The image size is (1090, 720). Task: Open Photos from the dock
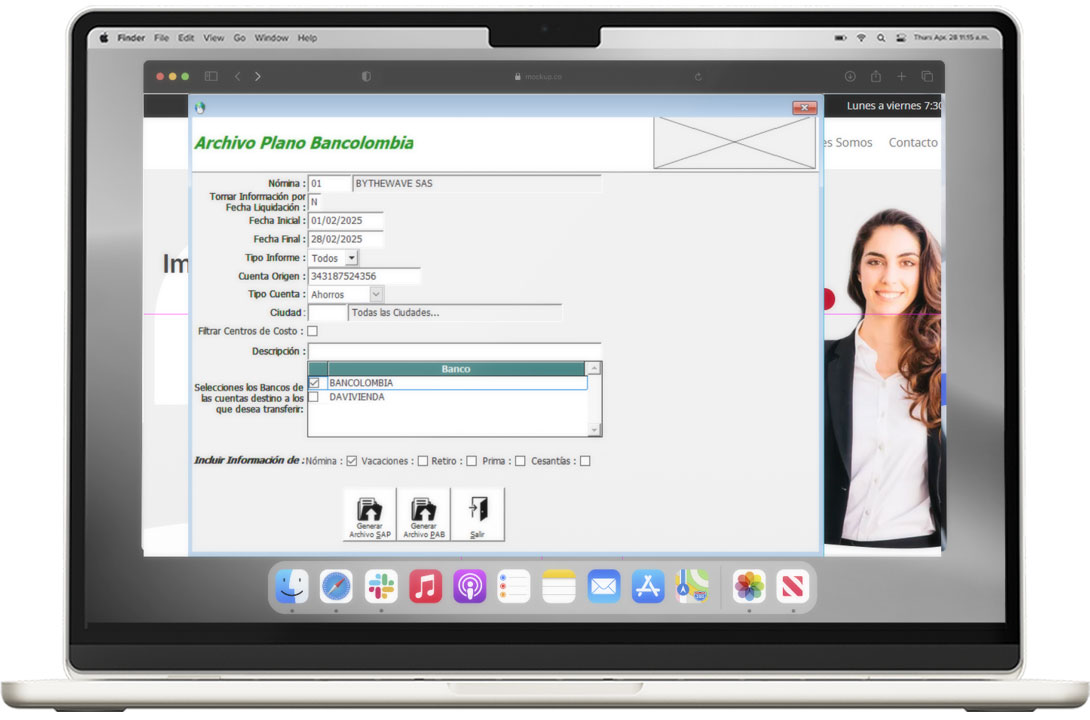749,587
